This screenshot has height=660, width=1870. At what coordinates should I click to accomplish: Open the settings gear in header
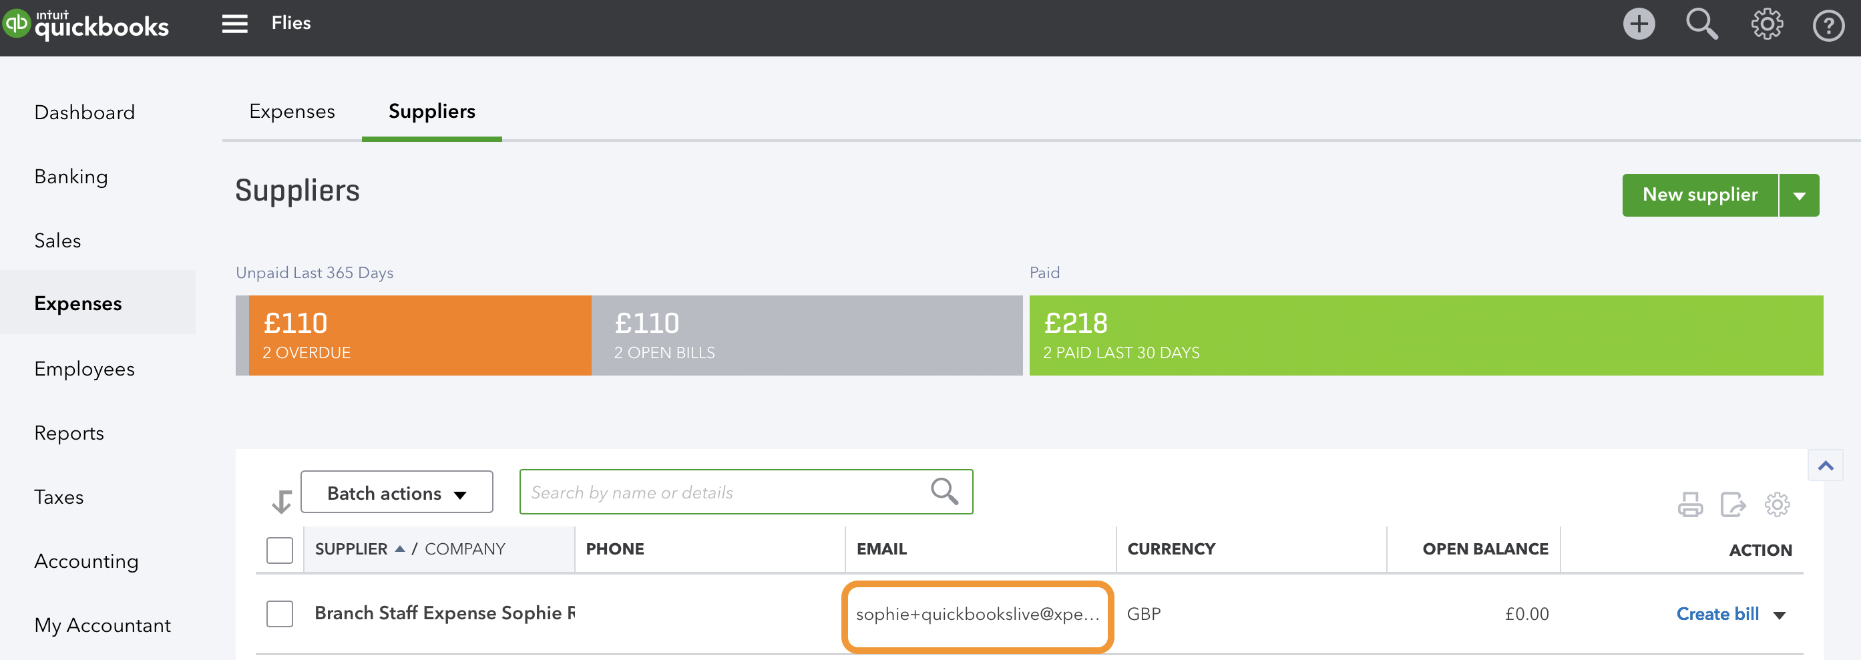(x=1767, y=24)
